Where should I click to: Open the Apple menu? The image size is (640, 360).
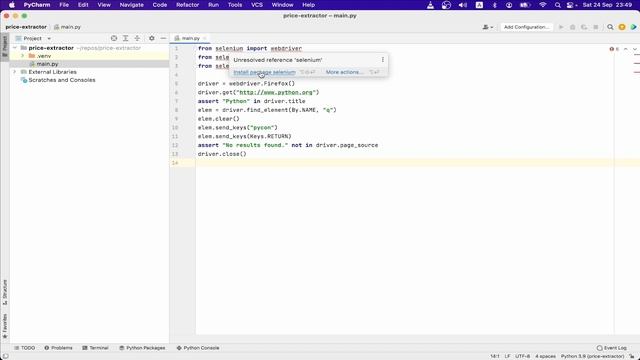point(11,5)
